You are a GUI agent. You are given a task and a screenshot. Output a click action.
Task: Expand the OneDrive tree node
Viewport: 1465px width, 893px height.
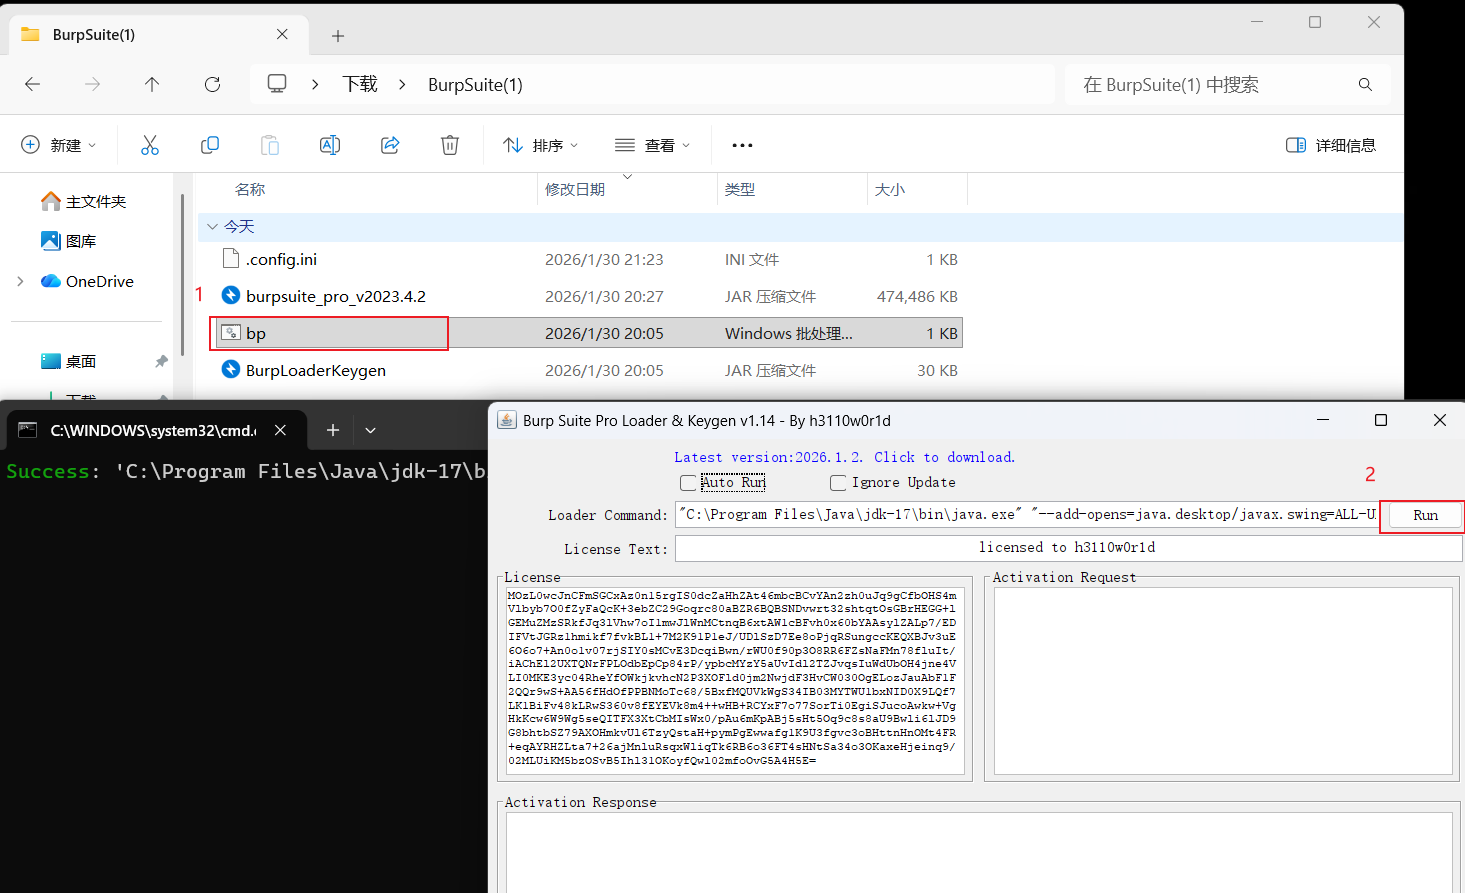click(21, 282)
